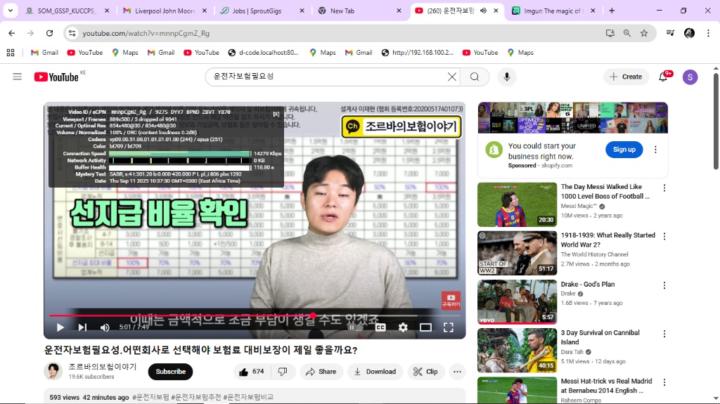Switch to theater mode
Viewport: 720px width, 404px height.
pos(426,327)
